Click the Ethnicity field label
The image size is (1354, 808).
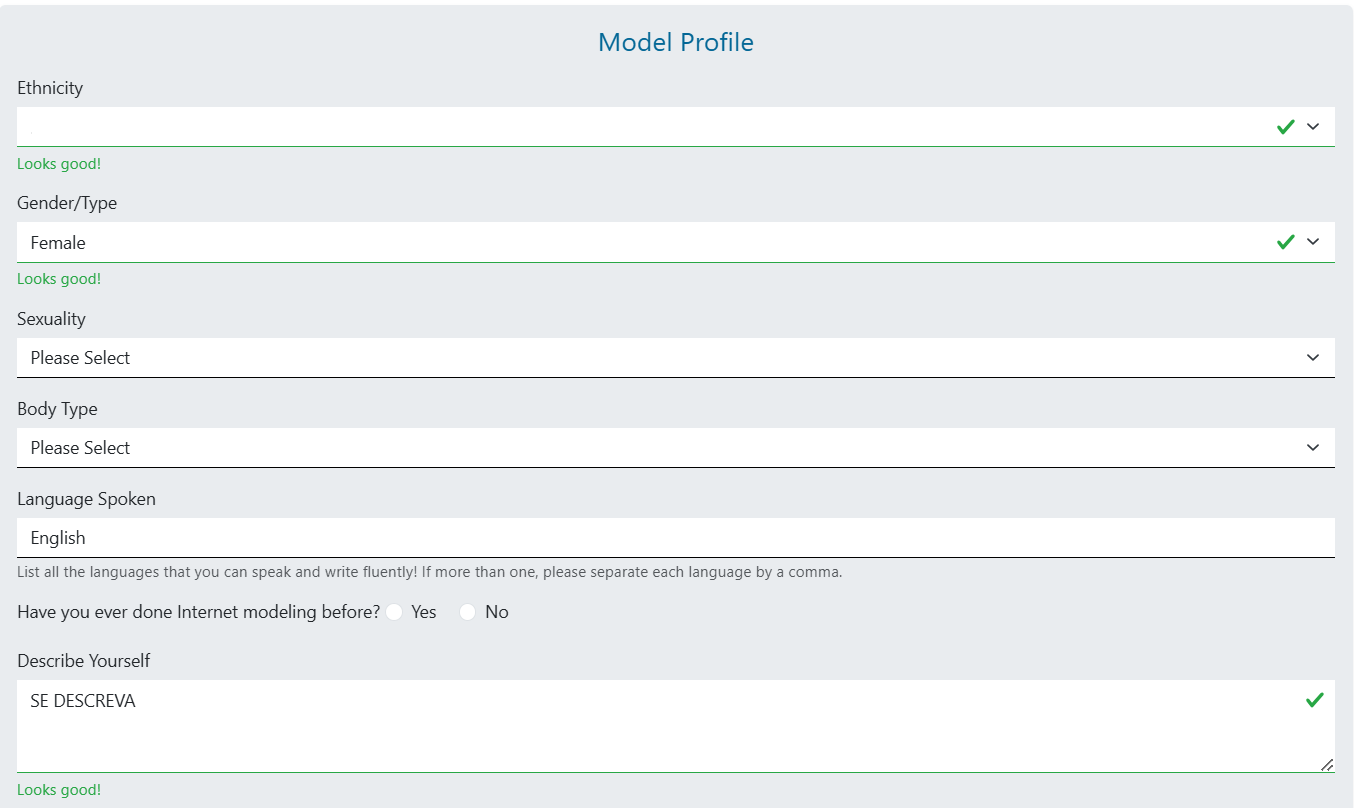(x=50, y=88)
